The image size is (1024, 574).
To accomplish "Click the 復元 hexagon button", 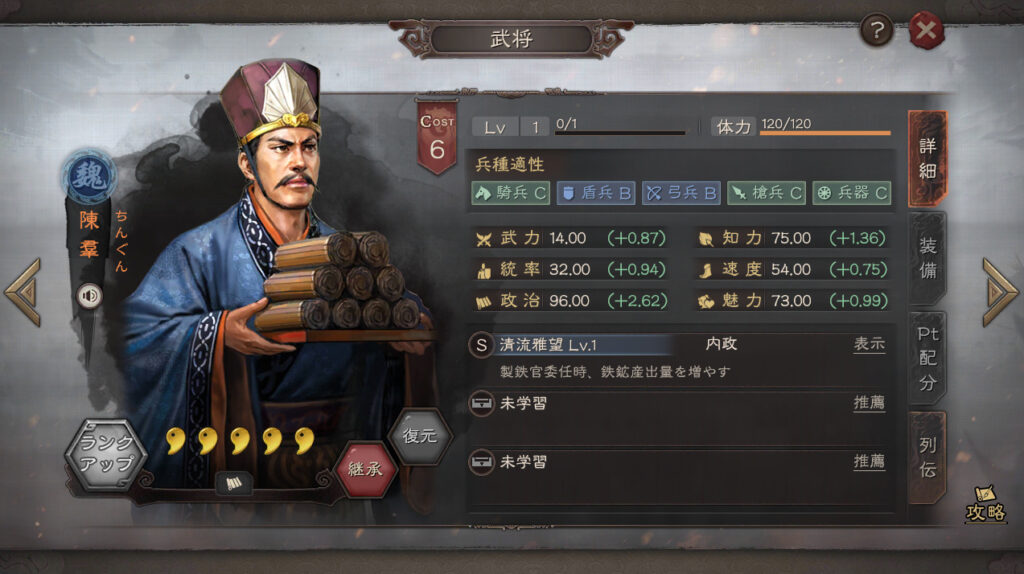I will click(x=419, y=436).
